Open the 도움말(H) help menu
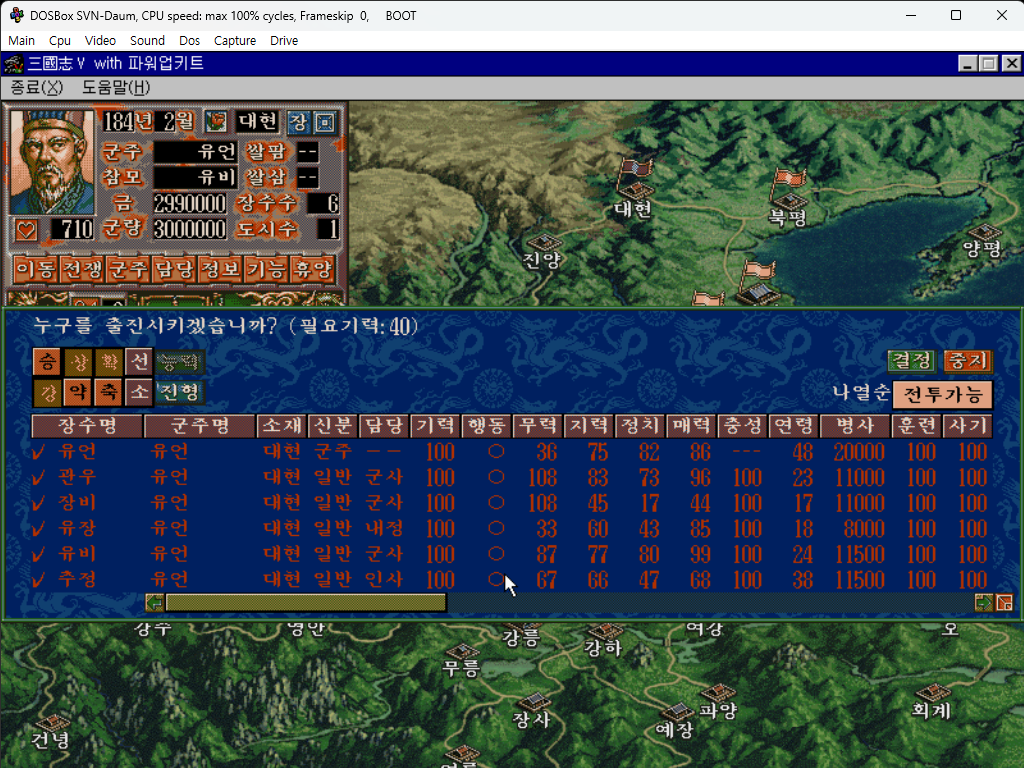Screen dimensions: 1024x768 tap(116, 88)
